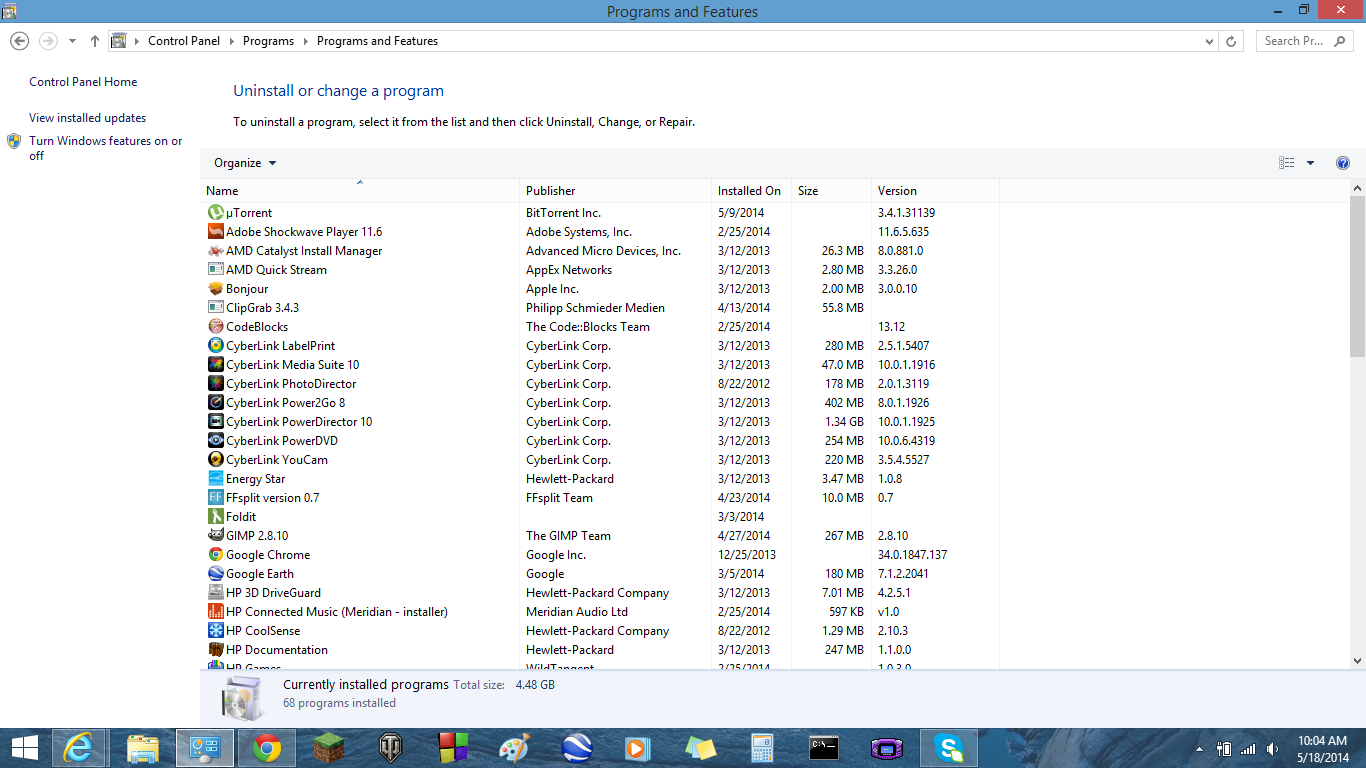1366x768 pixels.
Task: Click the Bonjour program icon
Action: [215, 288]
